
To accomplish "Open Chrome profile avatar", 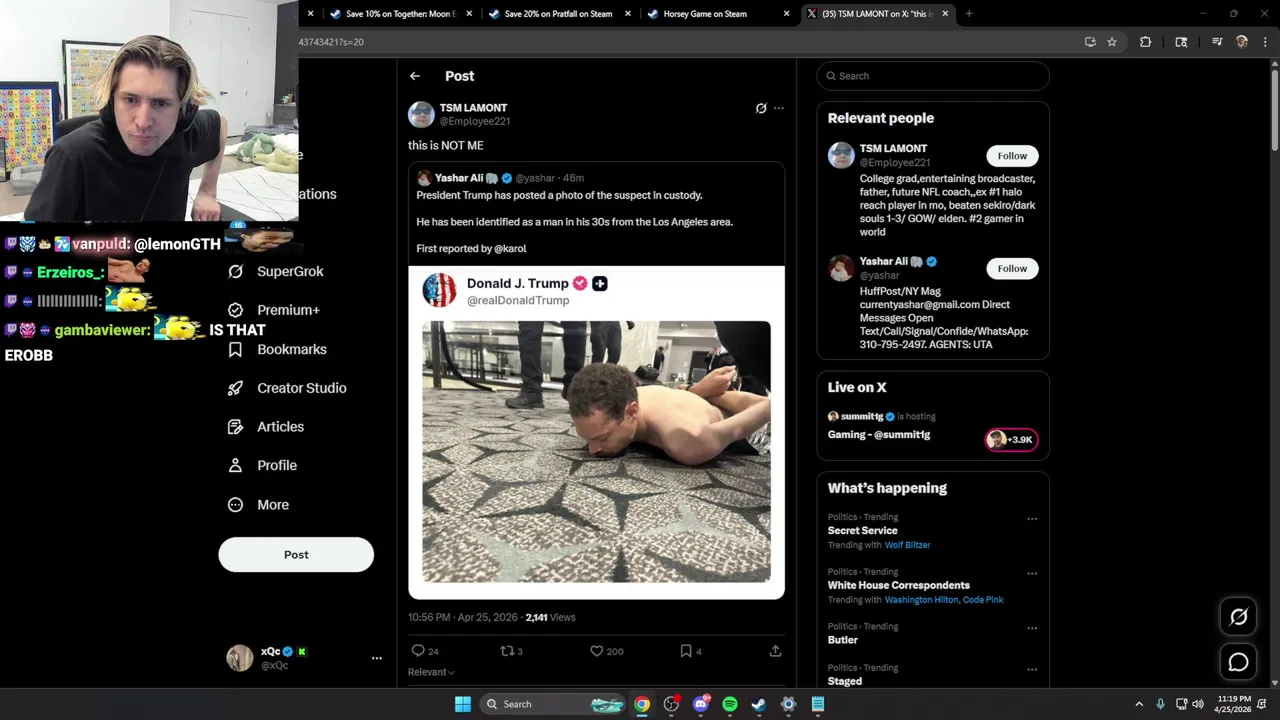I will pos(1242,42).
